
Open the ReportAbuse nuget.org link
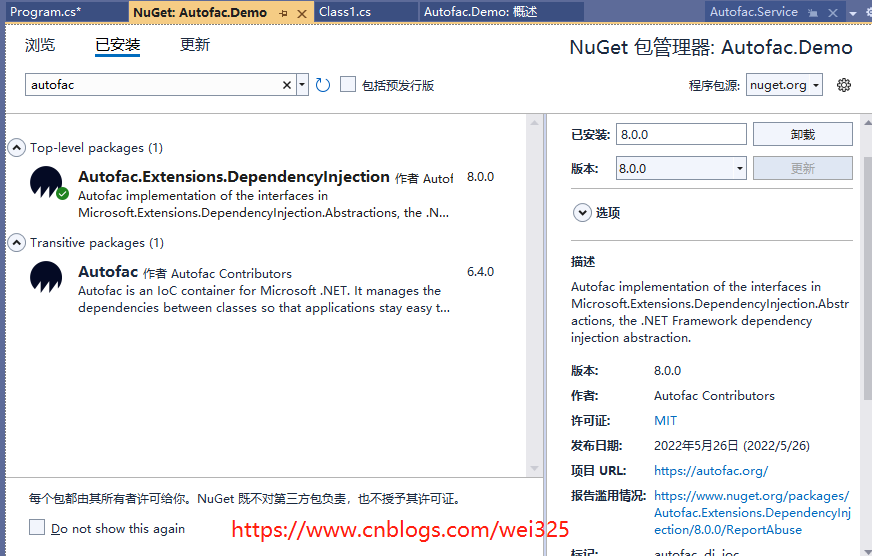point(752,513)
